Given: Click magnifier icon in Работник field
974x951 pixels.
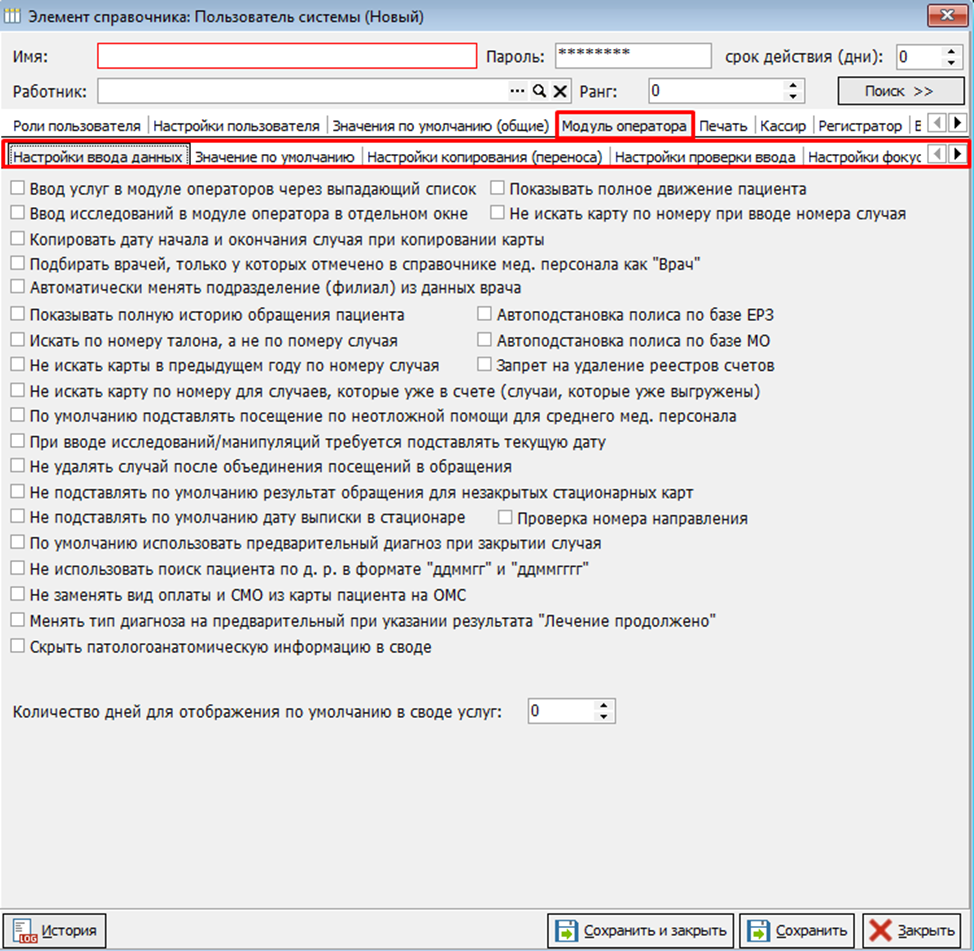Looking at the screenshot, I should point(539,92).
